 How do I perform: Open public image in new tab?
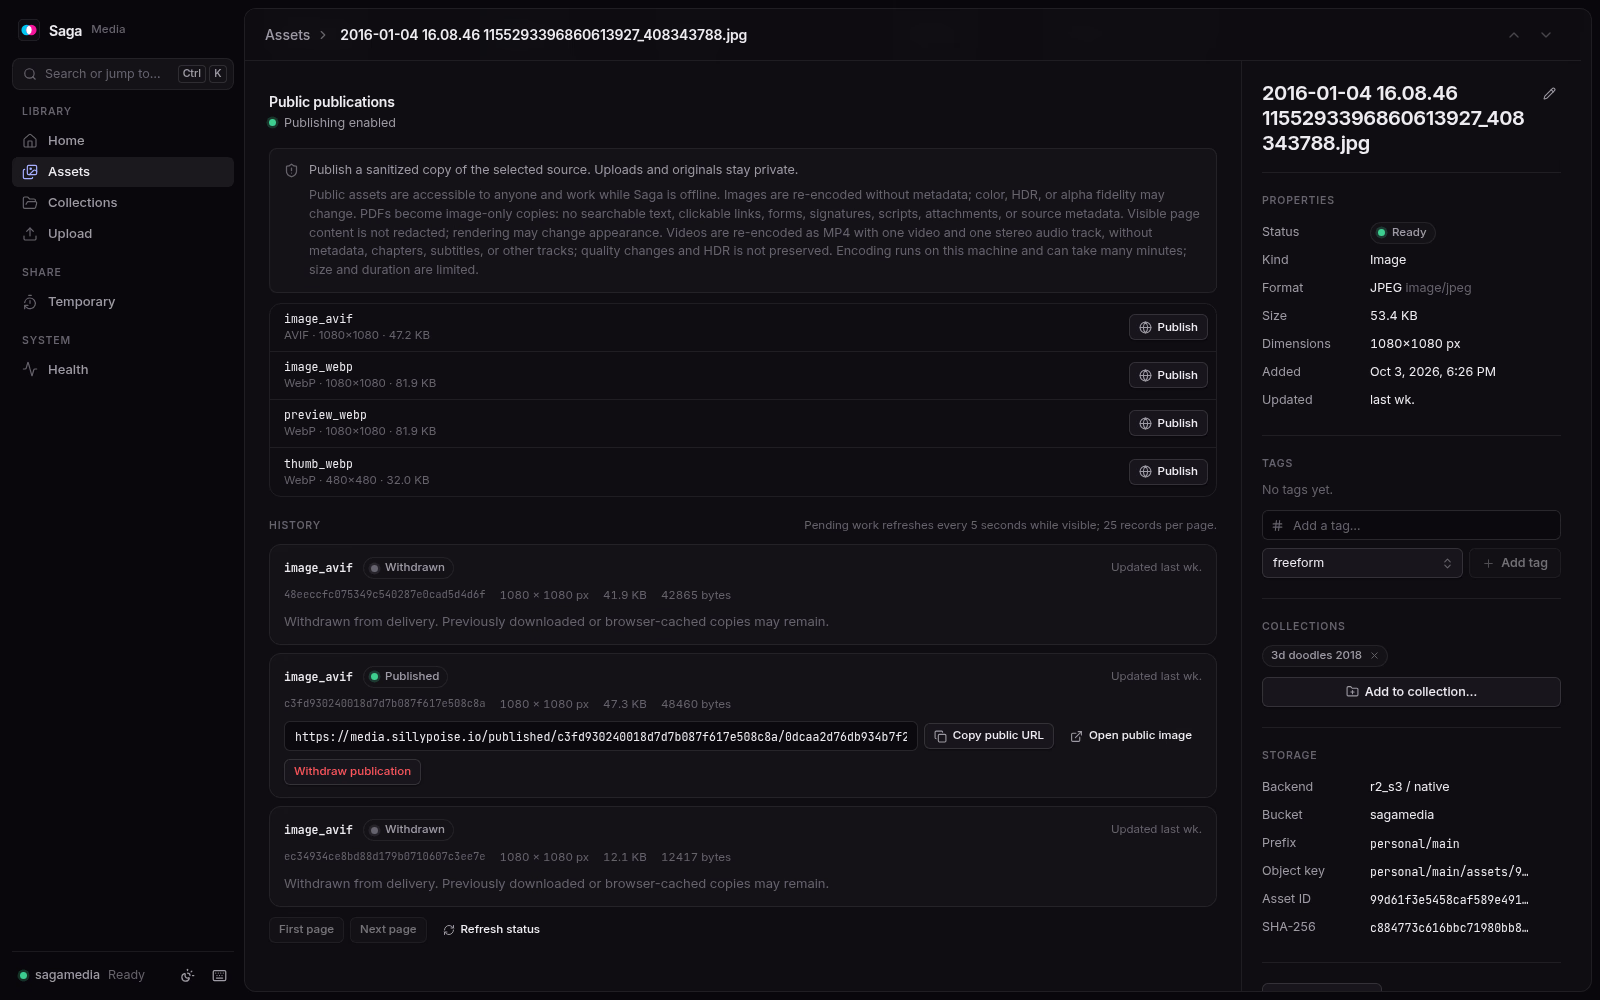pos(1131,736)
